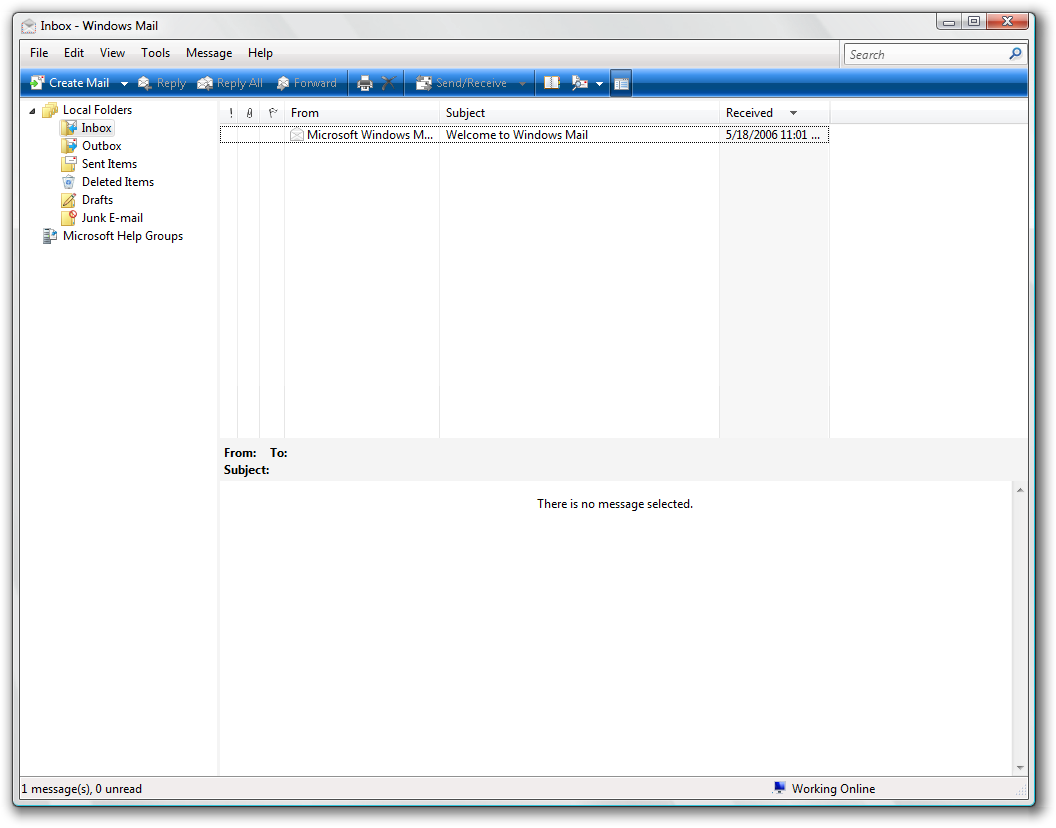This screenshot has width=1056, height=828.
Task: Open the View menu
Action: tap(112, 53)
